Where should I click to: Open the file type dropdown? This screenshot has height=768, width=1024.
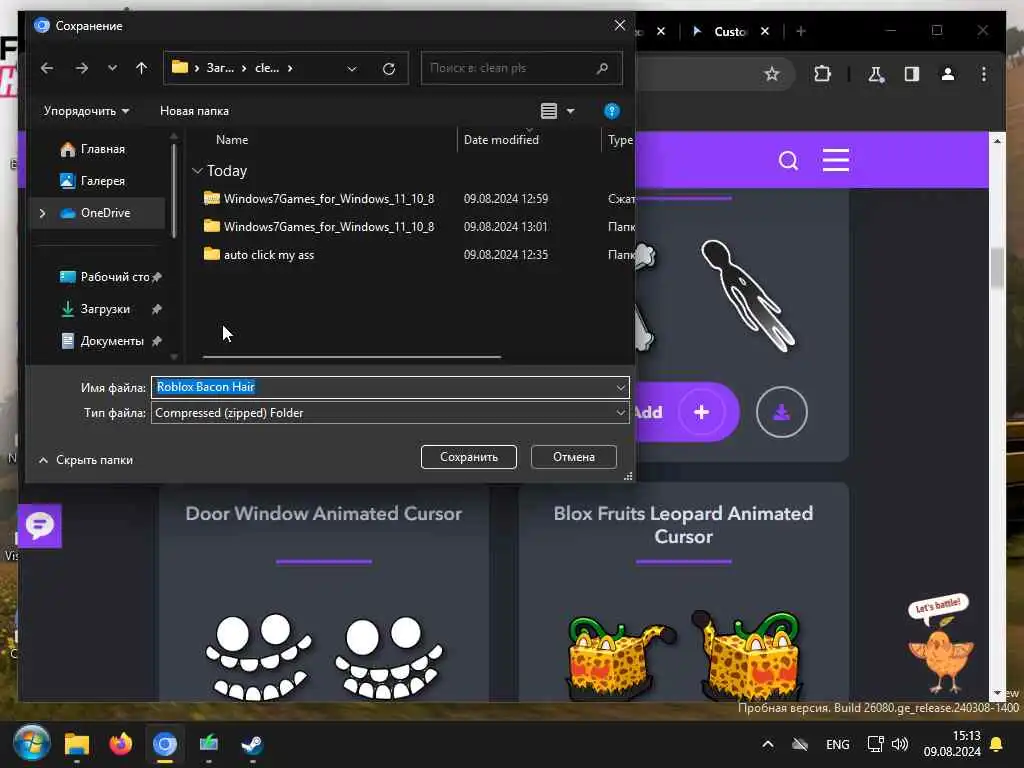click(x=390, y=413)
